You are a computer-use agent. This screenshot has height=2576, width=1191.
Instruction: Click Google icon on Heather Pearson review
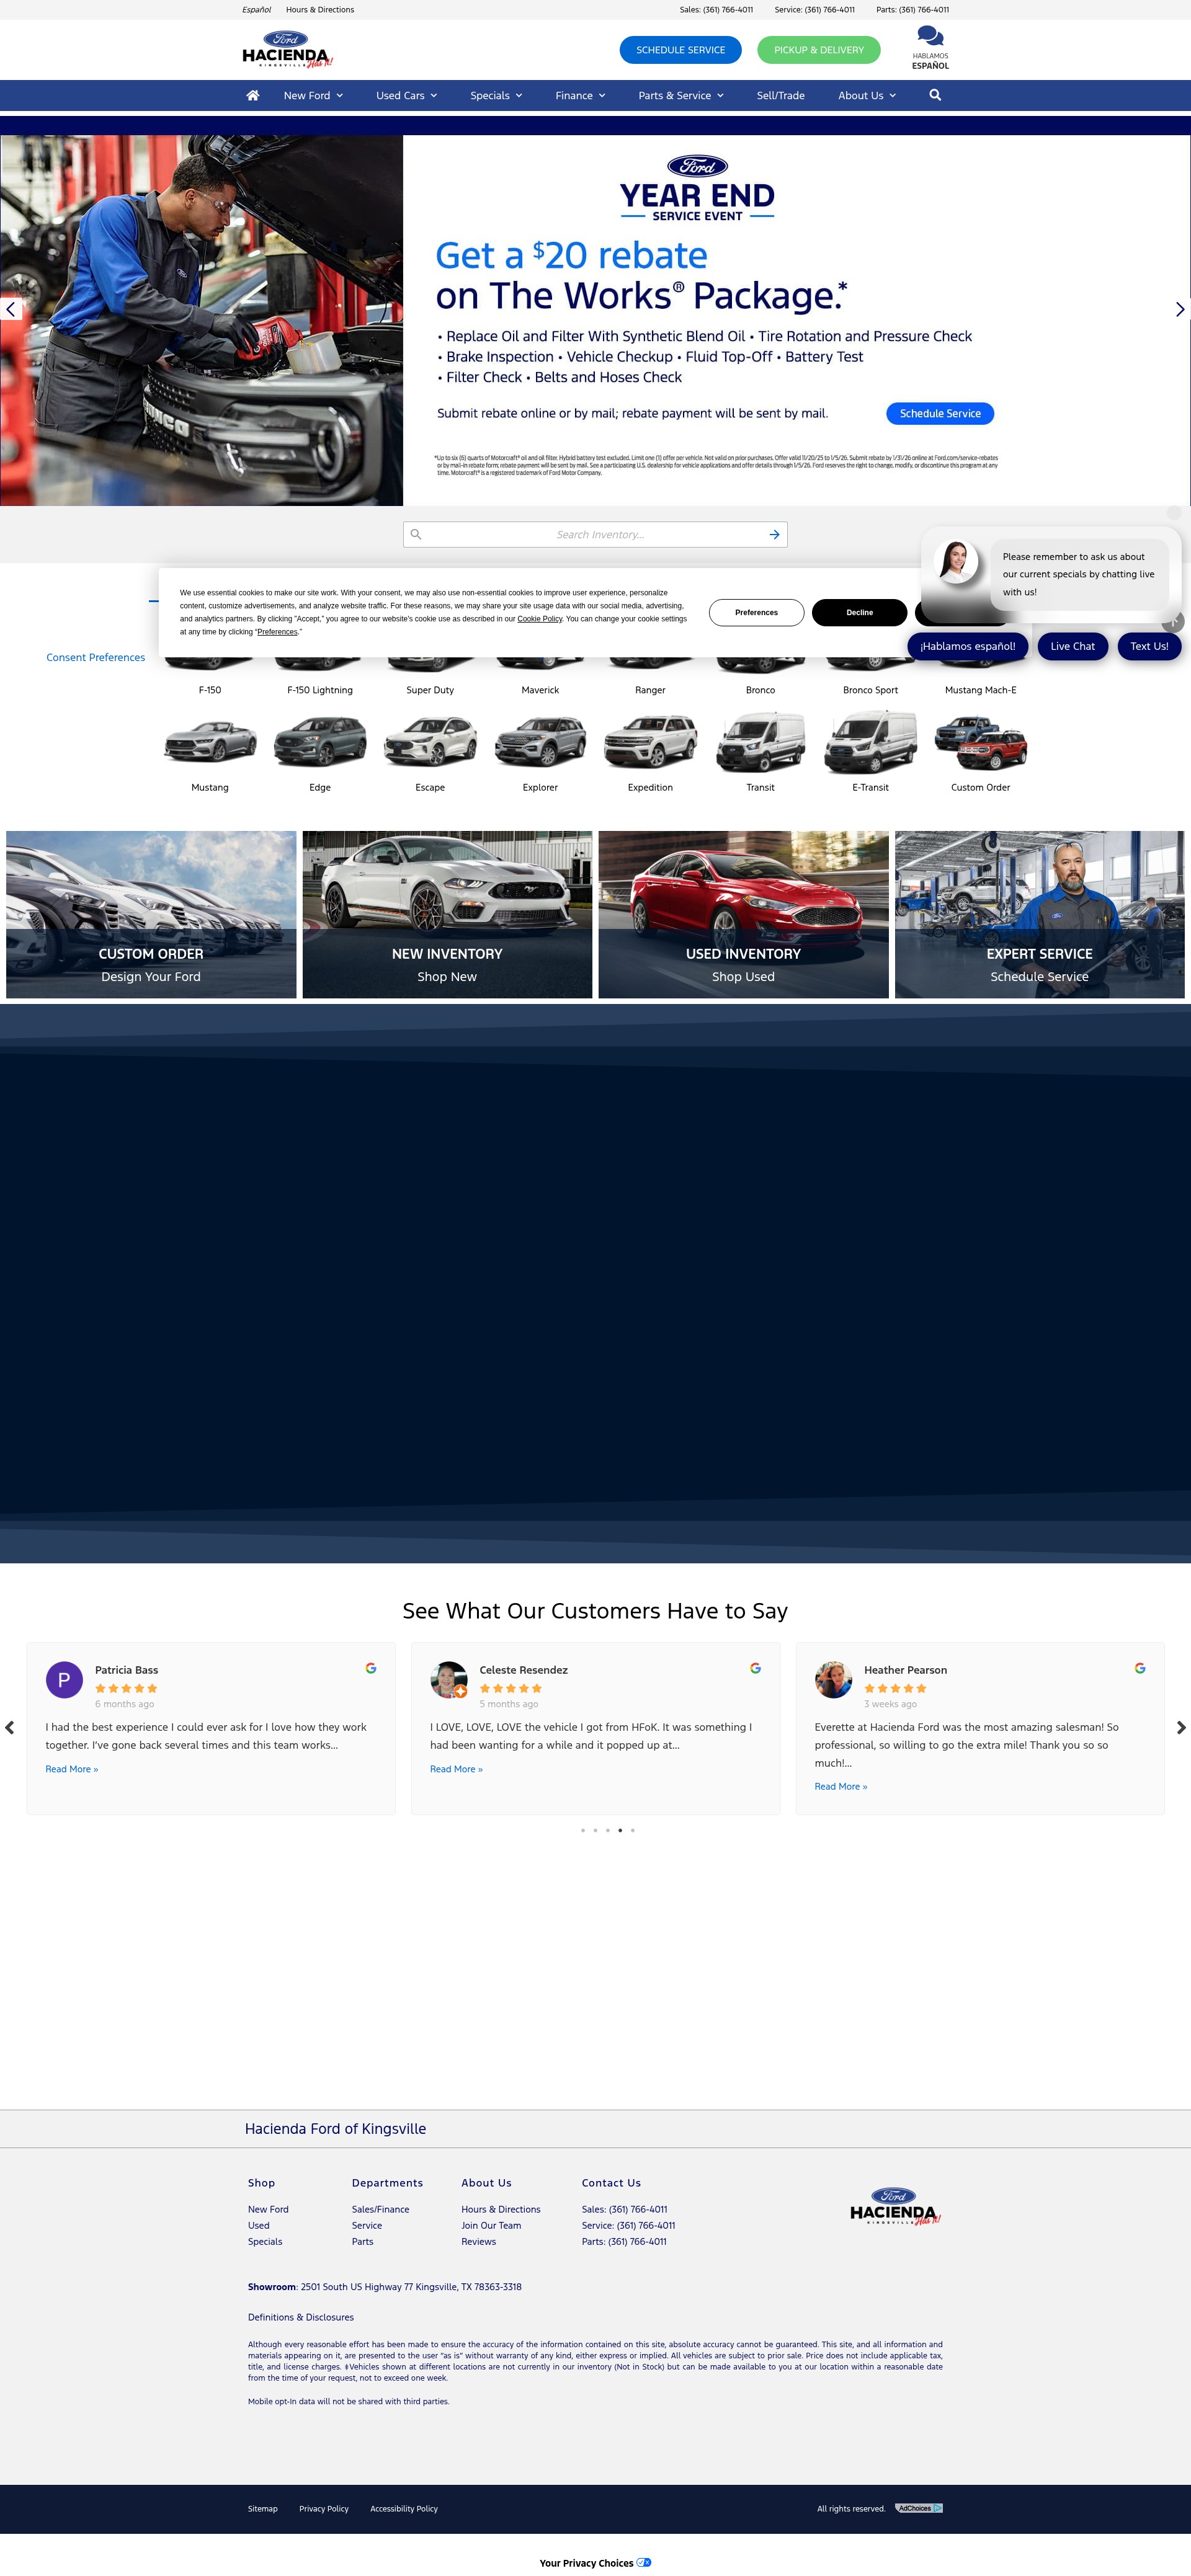click(1140, 1668)
